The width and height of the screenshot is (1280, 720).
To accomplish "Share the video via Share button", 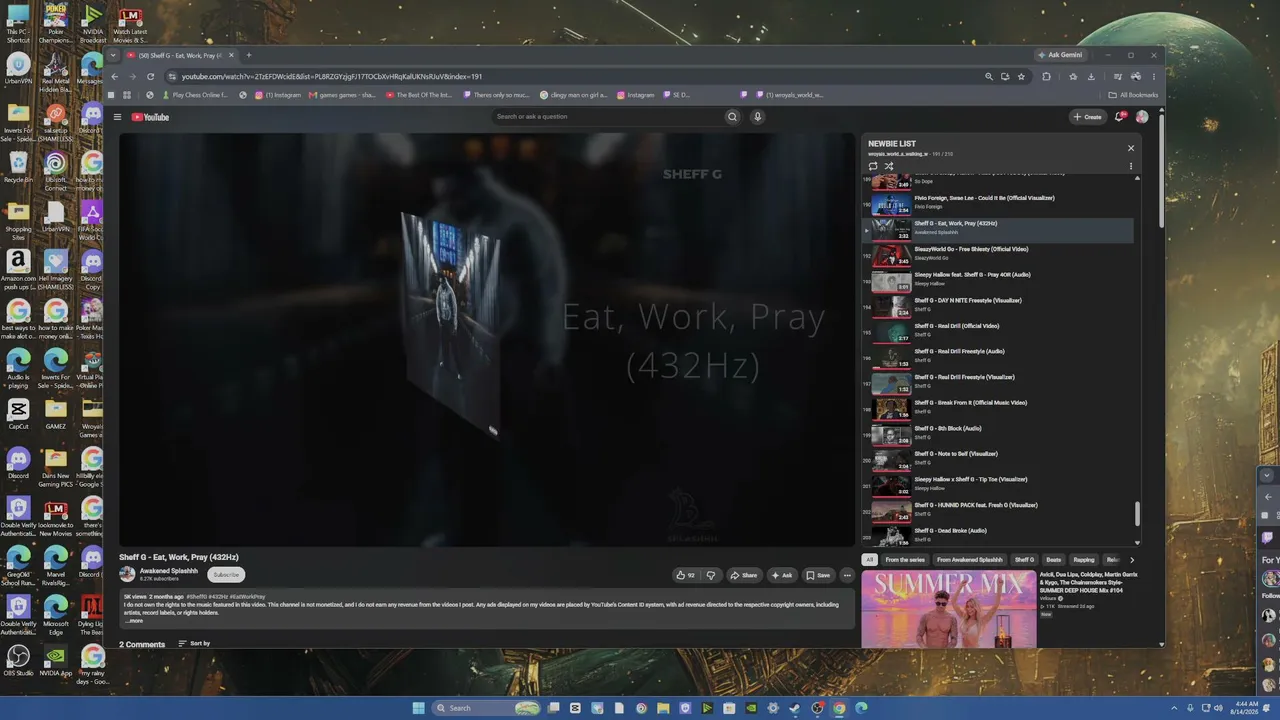I will point(743,575).
